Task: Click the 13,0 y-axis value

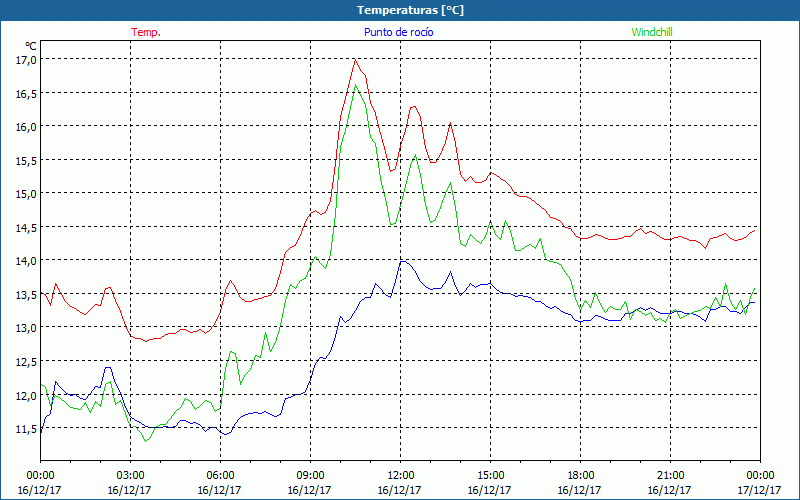Action: pyautogui.click(x=27, y=328)
